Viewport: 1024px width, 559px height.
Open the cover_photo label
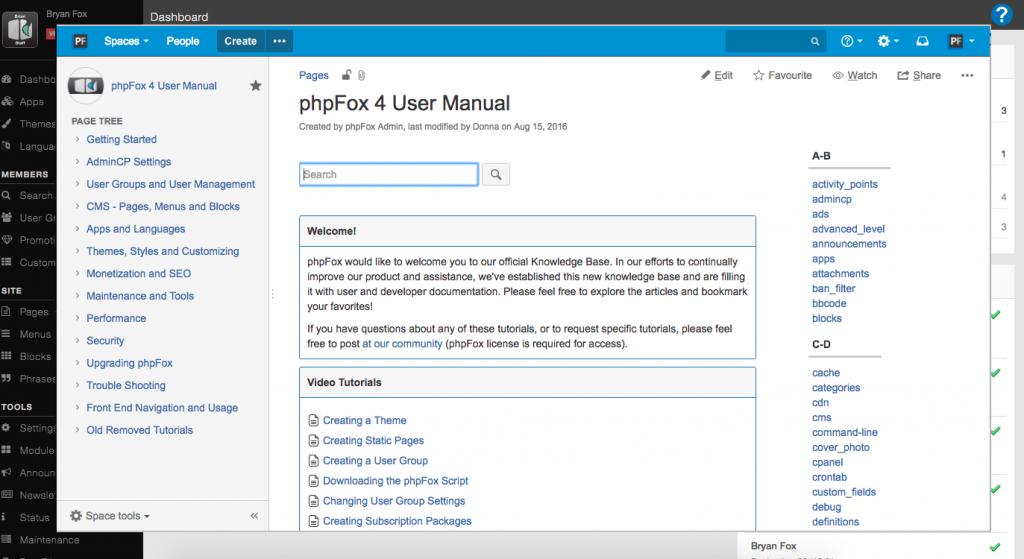[840, 447]
